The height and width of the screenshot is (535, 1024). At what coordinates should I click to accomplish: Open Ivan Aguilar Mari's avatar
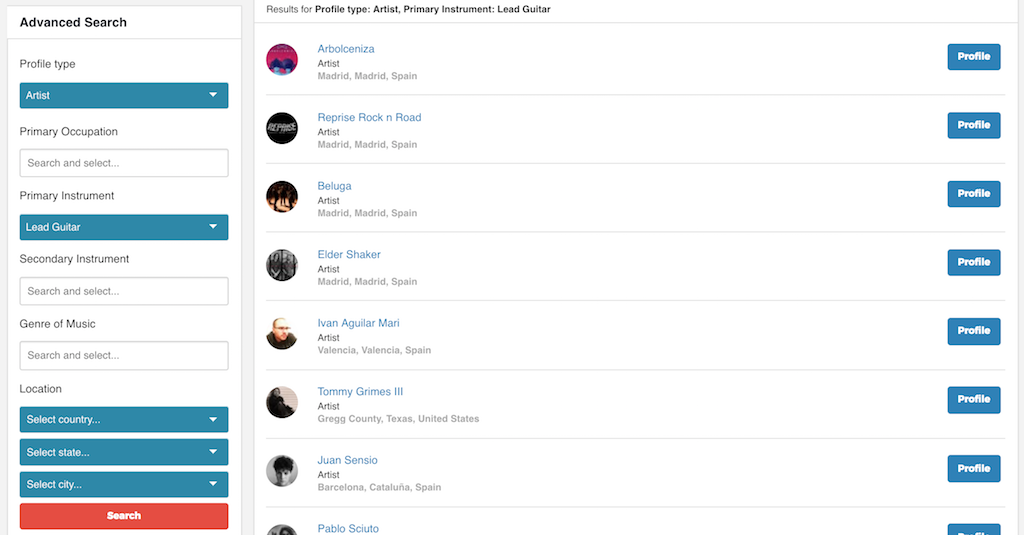(x=282, y=334)
